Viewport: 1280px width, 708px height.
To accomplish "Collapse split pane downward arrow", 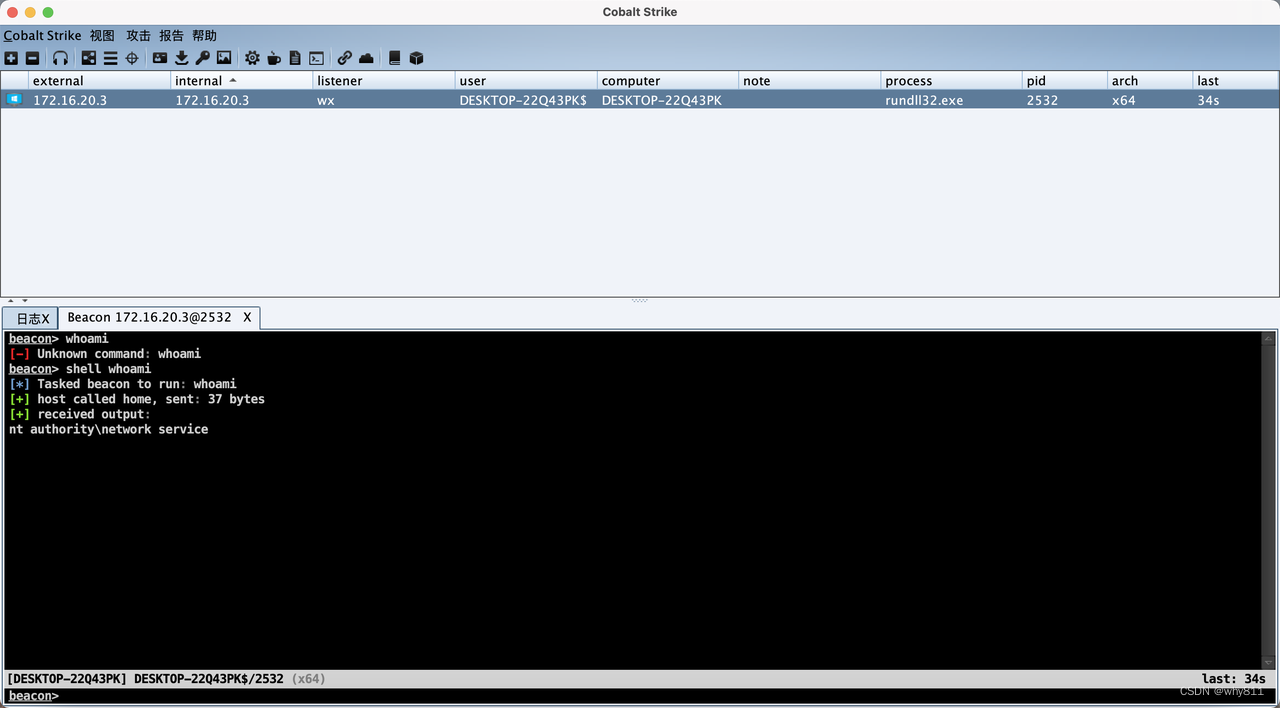I will (x=25, y=300).
